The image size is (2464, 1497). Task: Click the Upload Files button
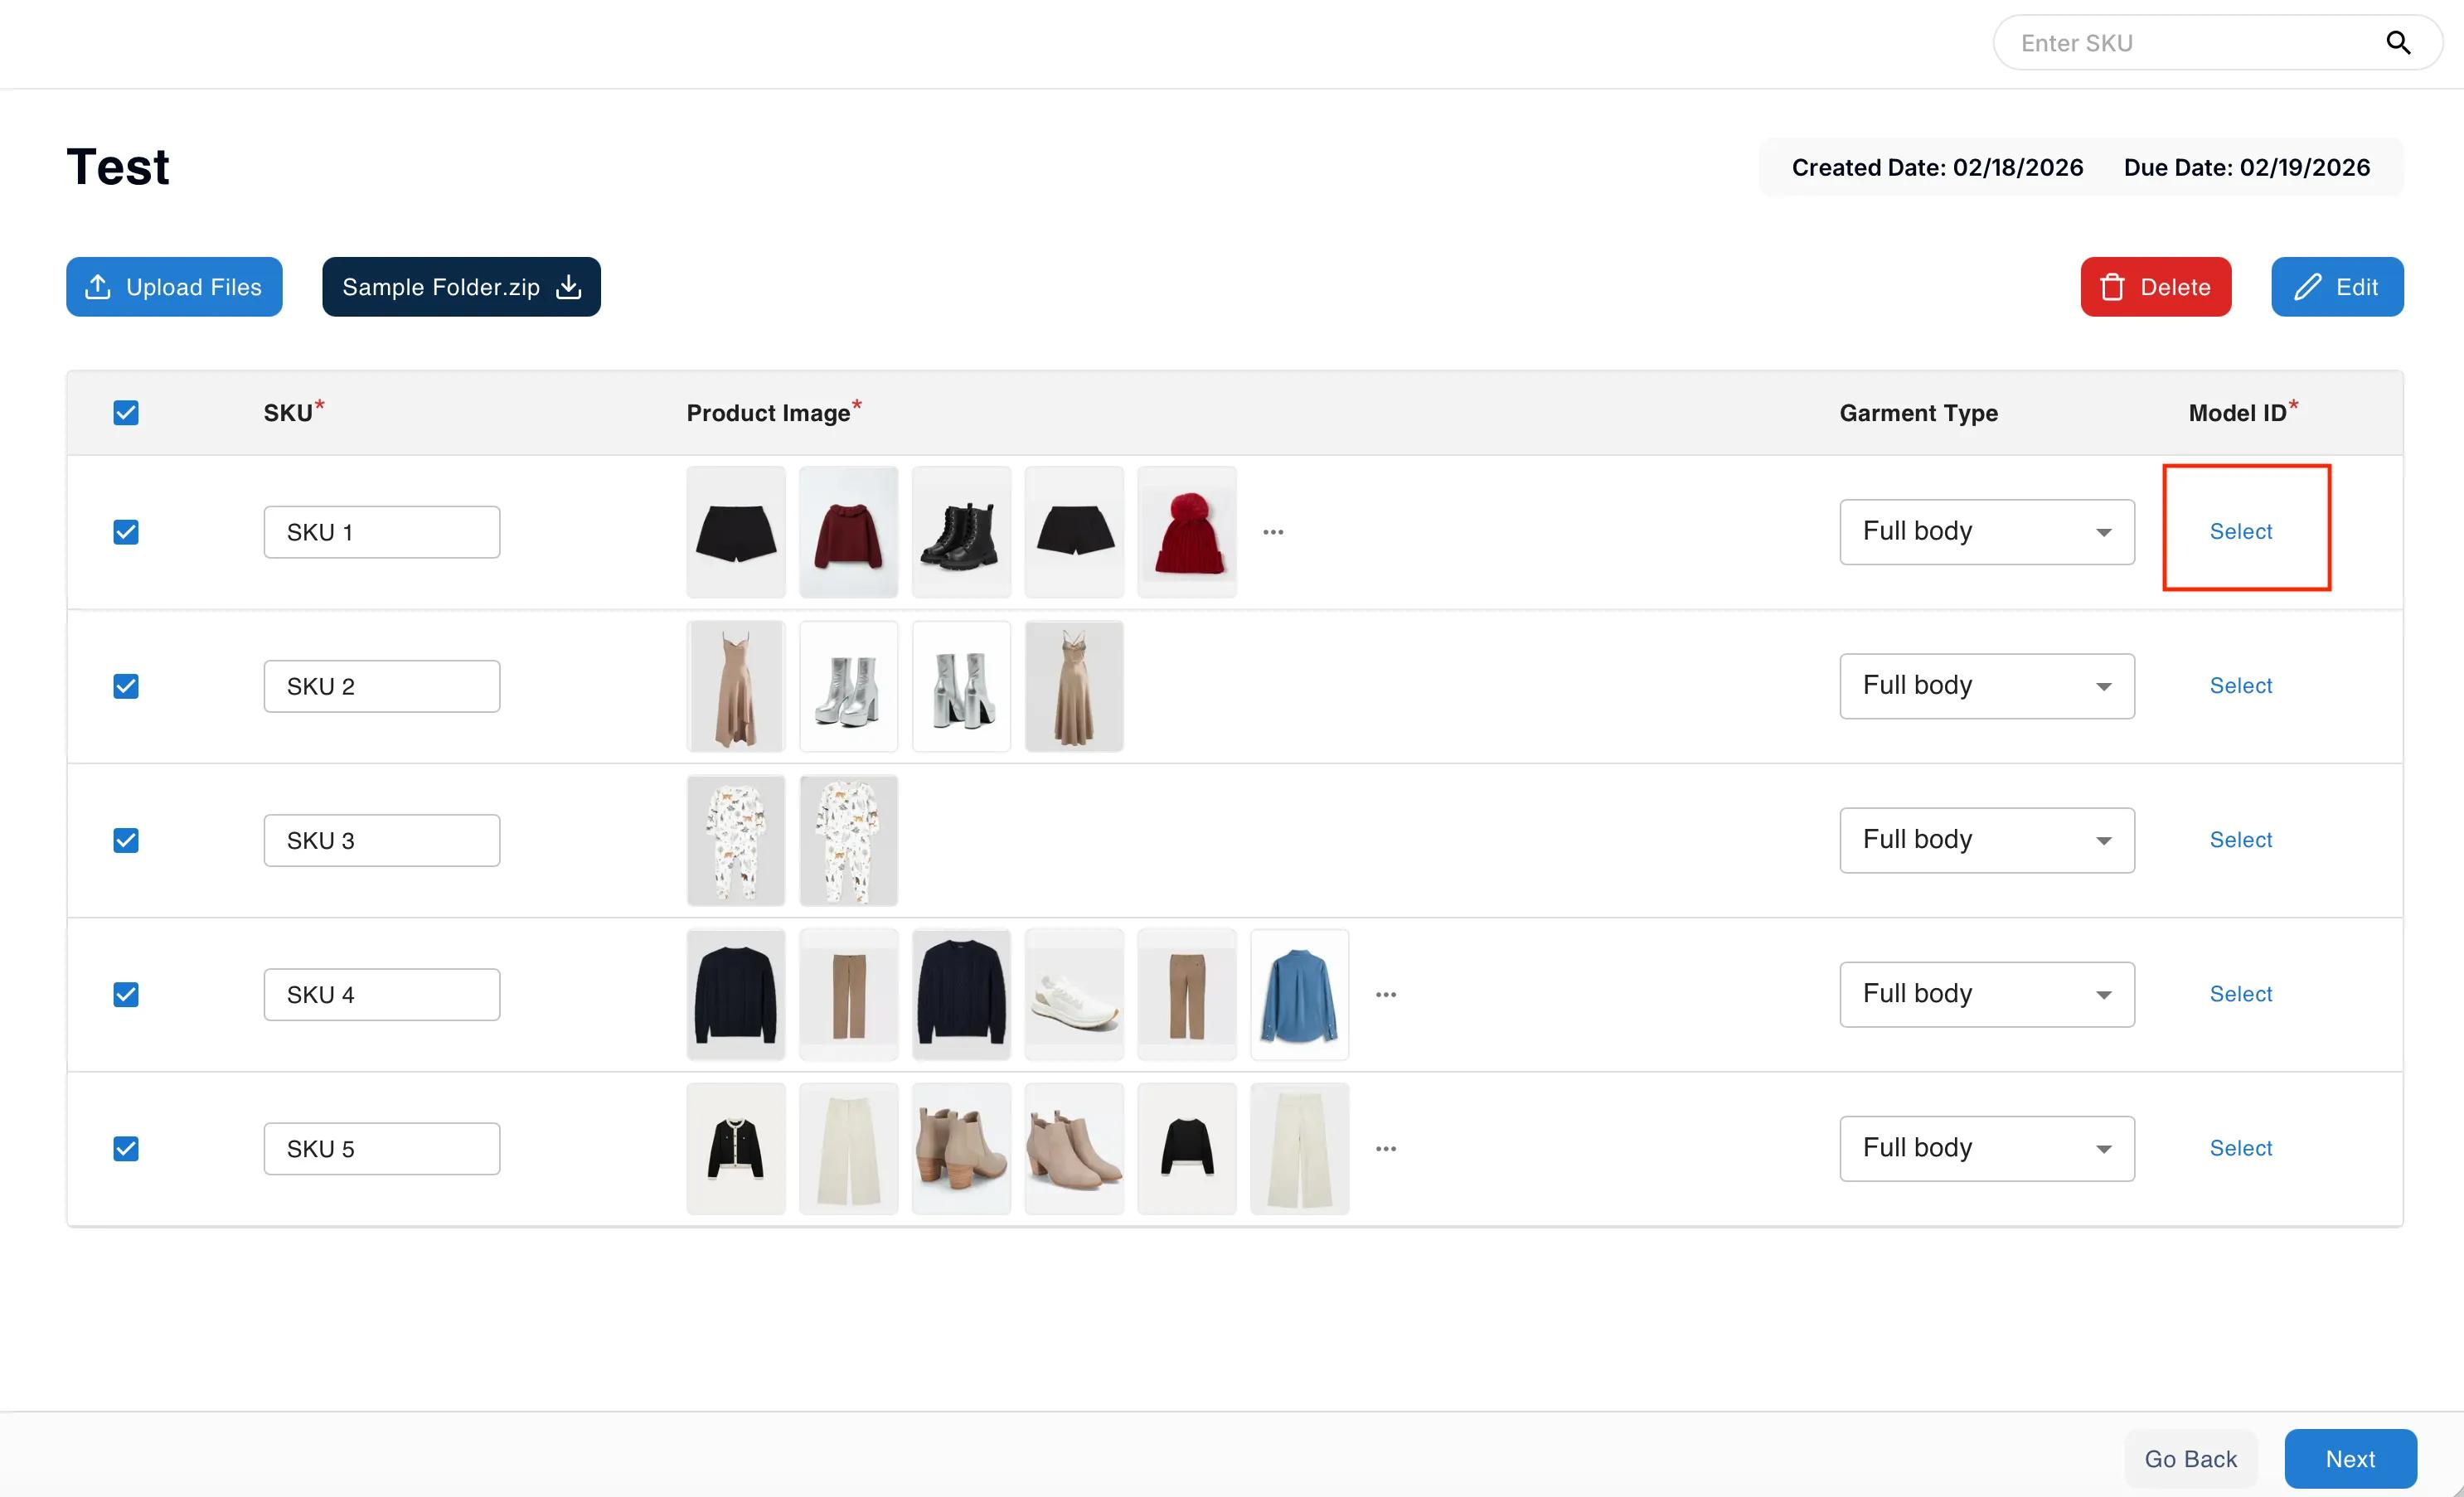[x=174, y=287]
